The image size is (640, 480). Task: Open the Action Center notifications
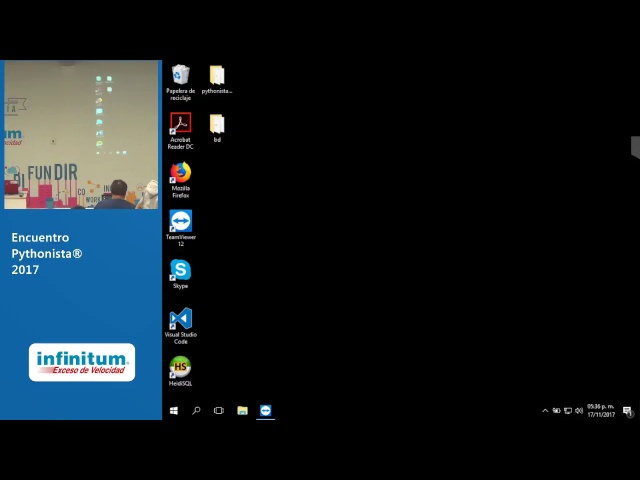628,411
